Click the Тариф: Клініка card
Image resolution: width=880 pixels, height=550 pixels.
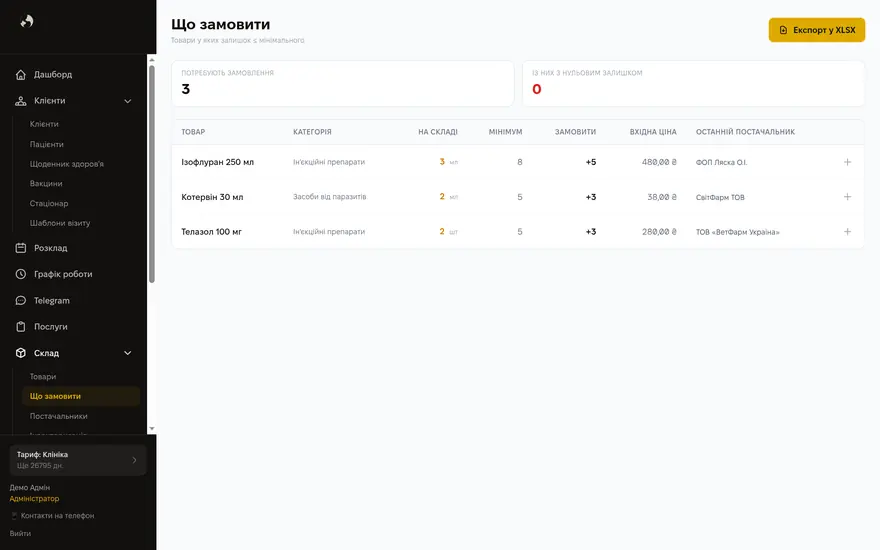click(x=78, y=460)
